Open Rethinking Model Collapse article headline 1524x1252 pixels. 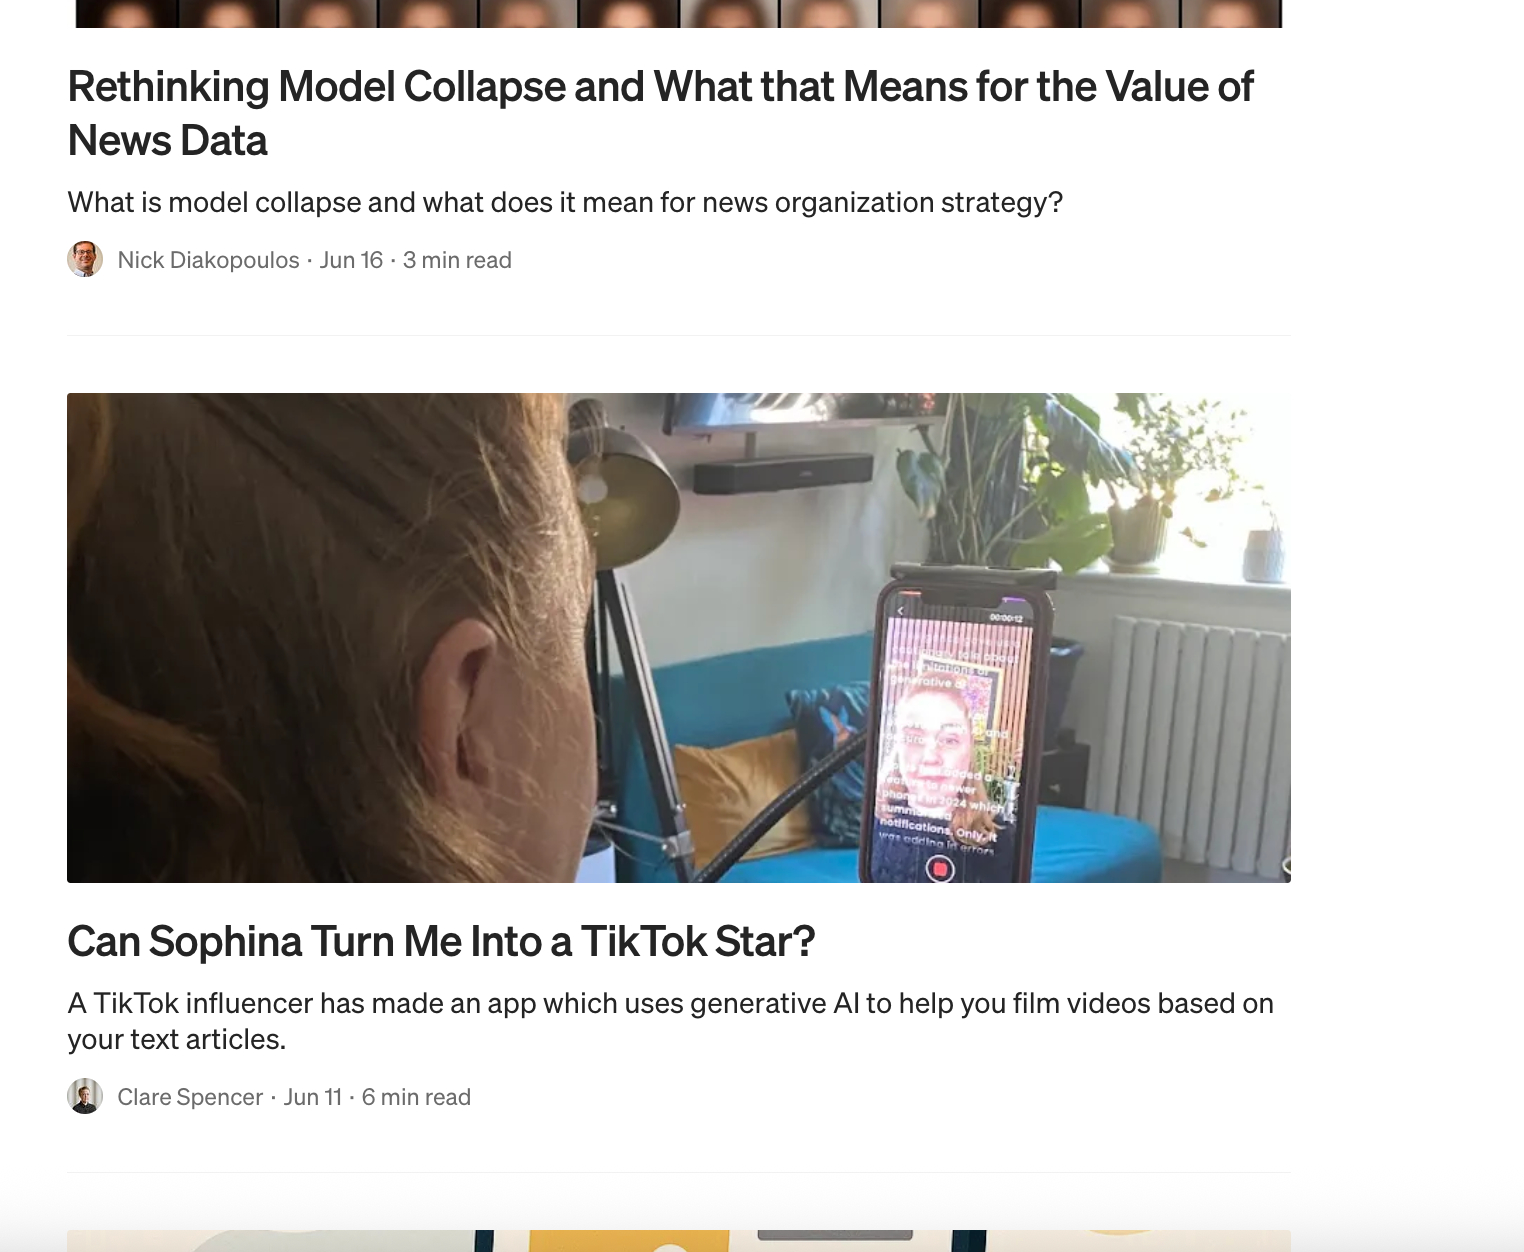pos(660,113)
